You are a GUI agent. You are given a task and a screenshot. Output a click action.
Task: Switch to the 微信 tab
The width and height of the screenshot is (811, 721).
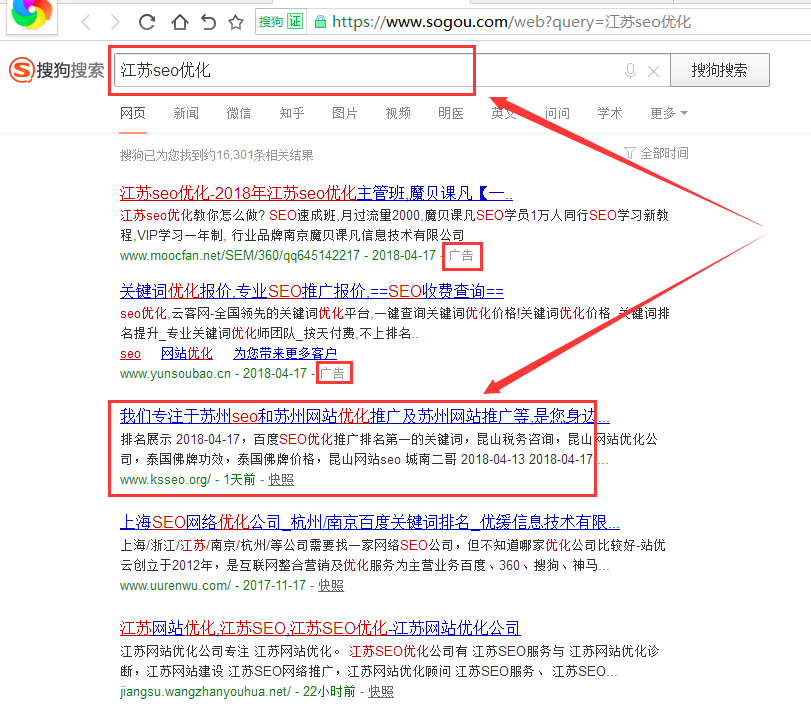tap(239, 113)
